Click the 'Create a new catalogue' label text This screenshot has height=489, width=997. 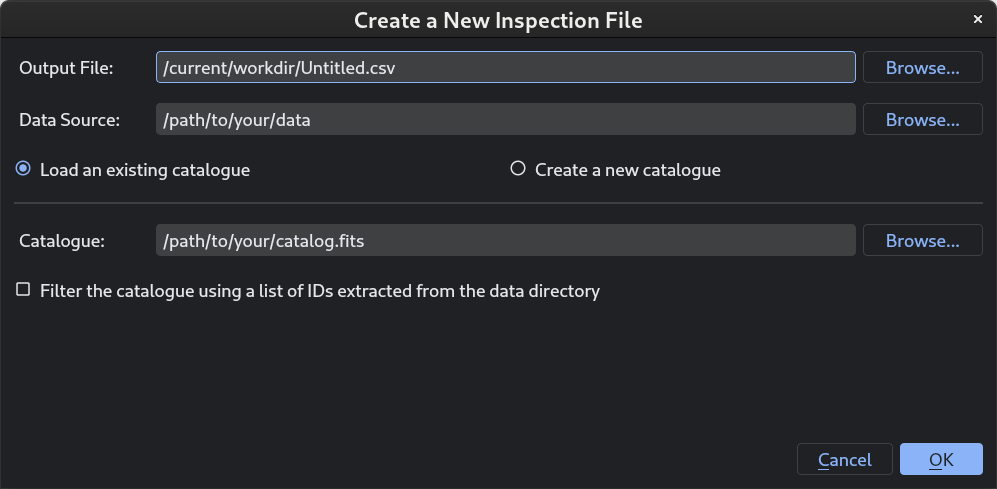tap(628, 170)
